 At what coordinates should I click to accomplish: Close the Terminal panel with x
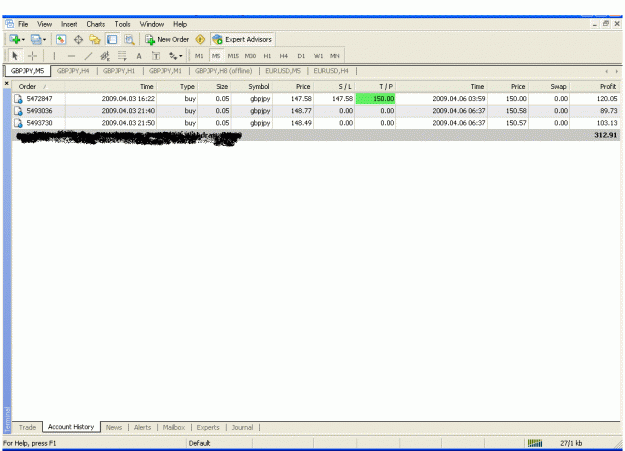click(x=6, y=83)
